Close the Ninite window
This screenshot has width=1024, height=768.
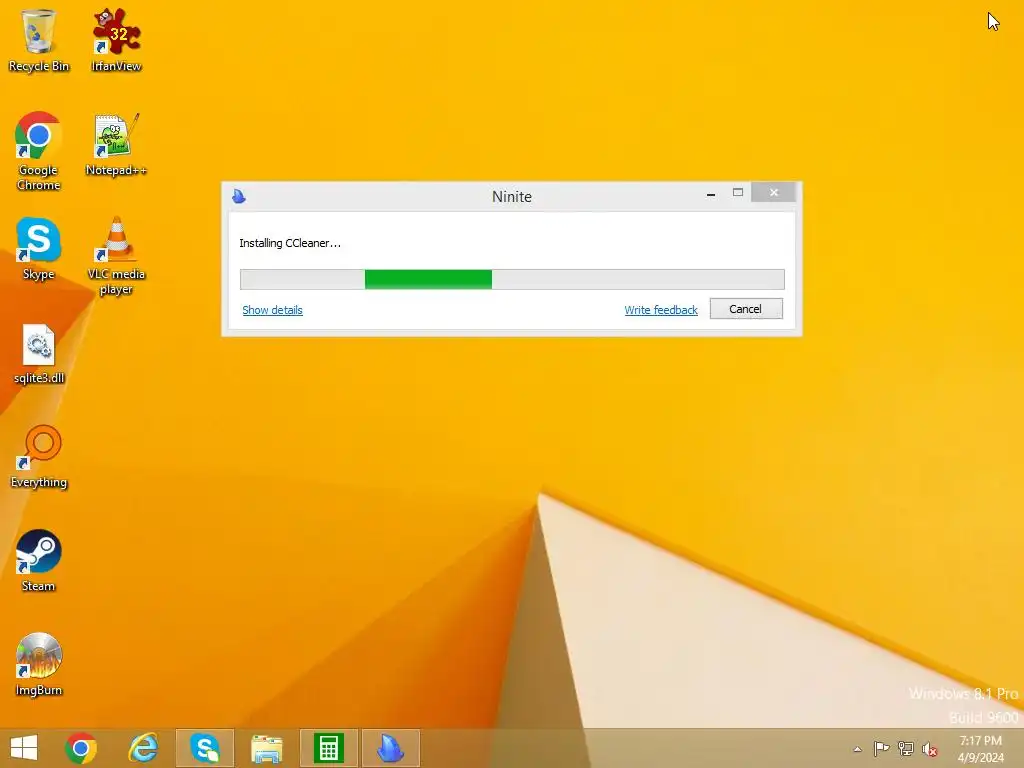774,192
